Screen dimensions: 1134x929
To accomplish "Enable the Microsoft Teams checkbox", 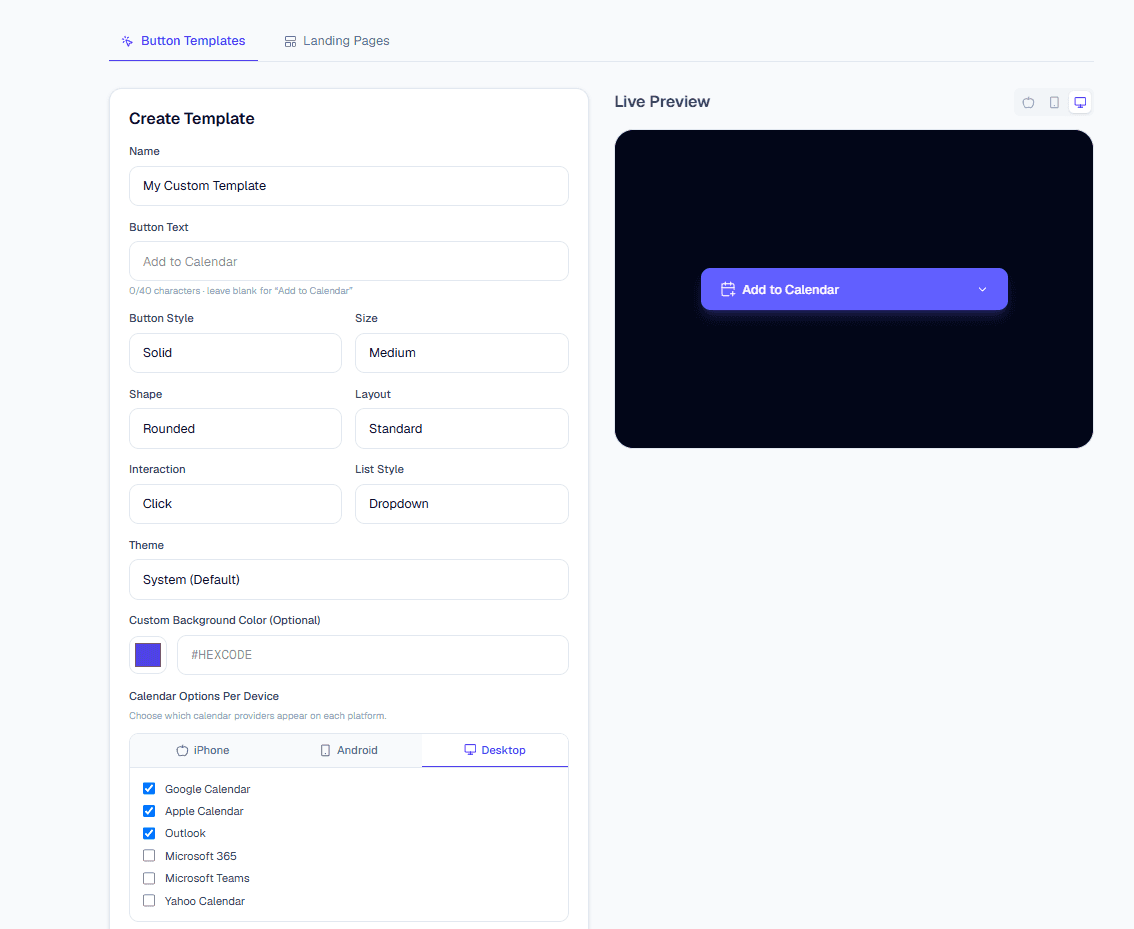I will click(x=149, y=878).
